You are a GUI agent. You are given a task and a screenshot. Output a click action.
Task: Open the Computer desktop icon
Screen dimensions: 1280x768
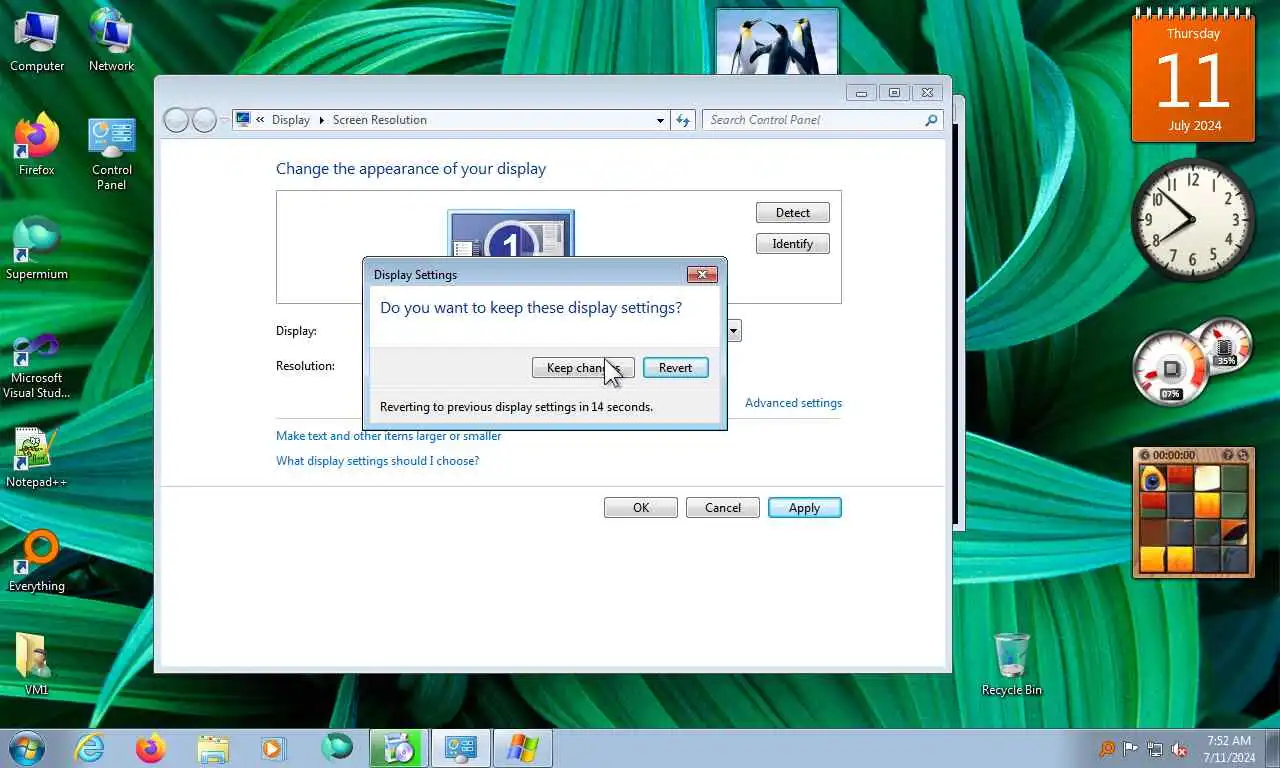tap(37, 40)
